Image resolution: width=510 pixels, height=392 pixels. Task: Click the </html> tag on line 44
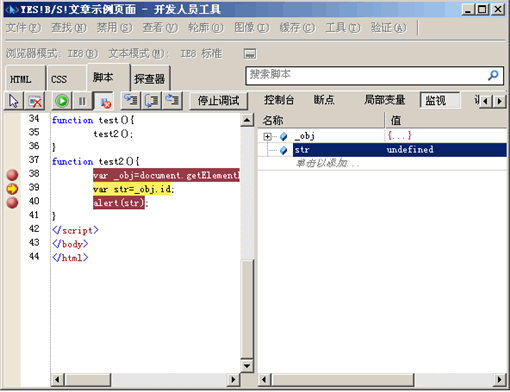[x=70, y=258]
